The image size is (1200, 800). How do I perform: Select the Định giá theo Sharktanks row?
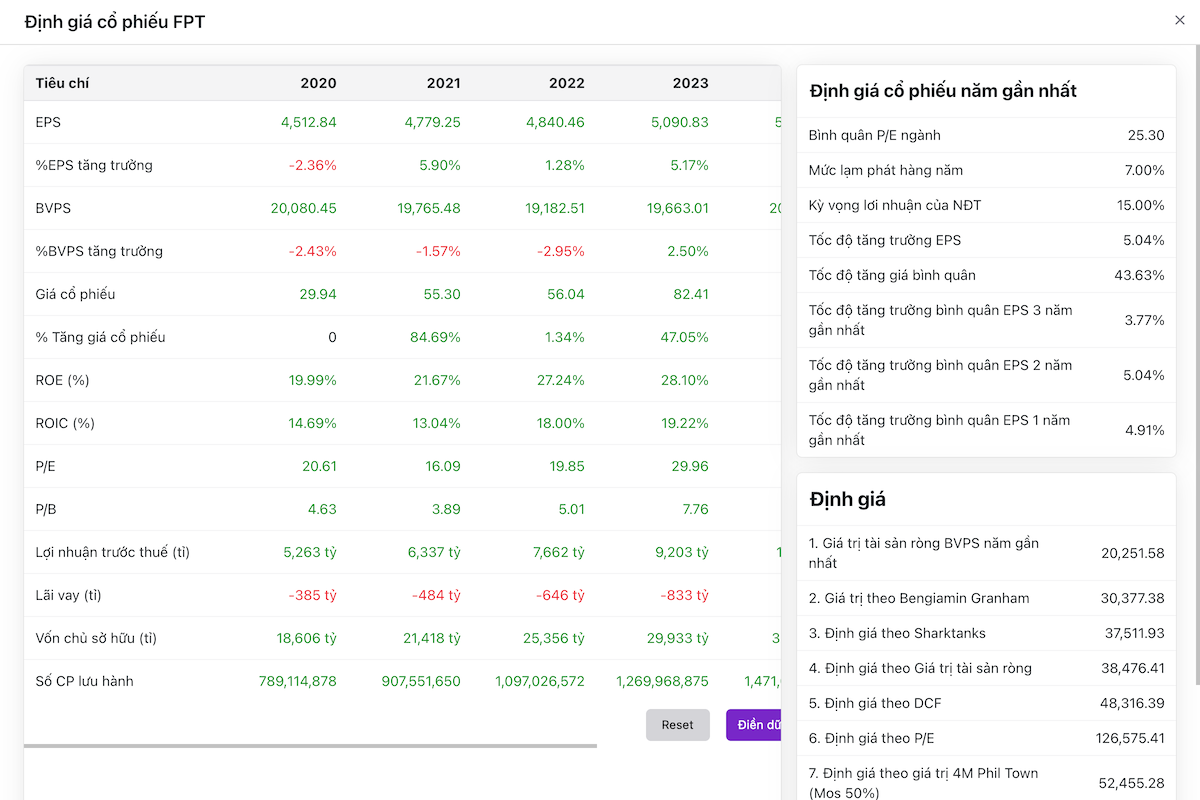[985, 633]
